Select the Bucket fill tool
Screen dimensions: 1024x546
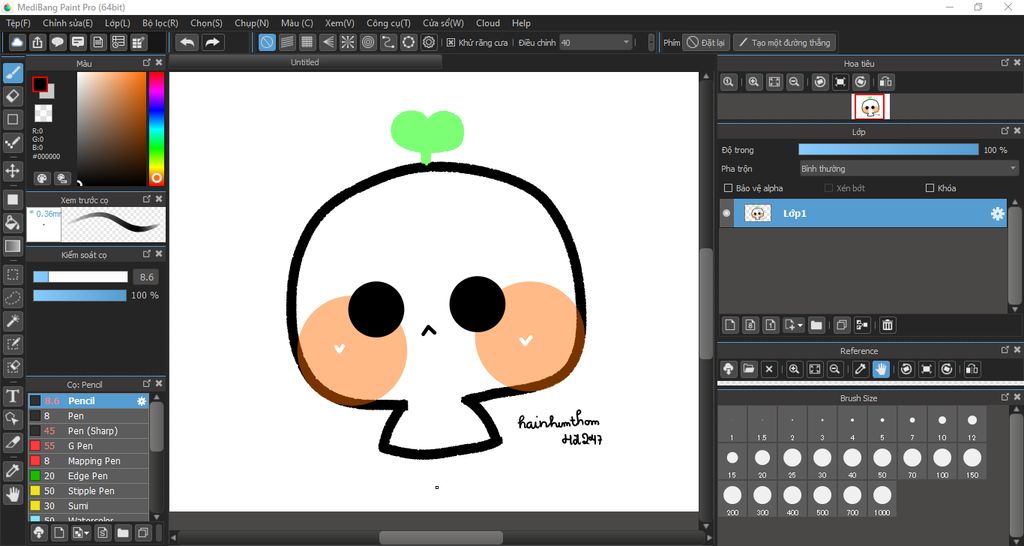(x=13, y=223)
